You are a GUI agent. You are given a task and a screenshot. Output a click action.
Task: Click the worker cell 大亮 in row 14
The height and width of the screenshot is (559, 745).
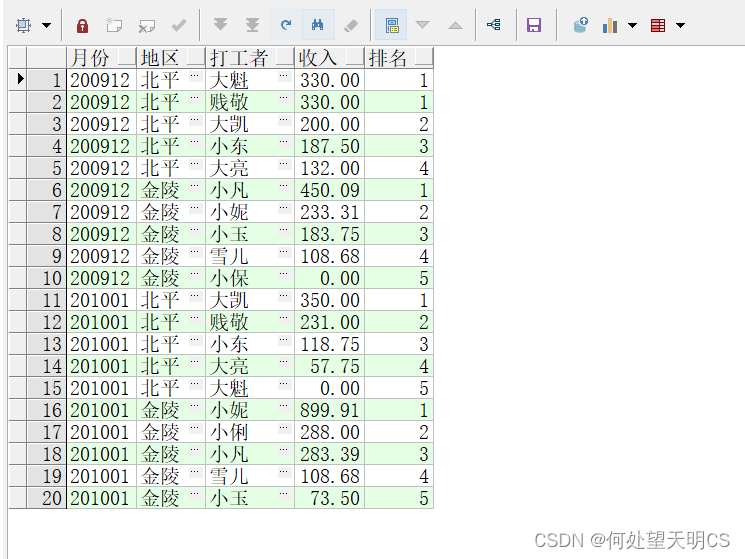(250, 366)
